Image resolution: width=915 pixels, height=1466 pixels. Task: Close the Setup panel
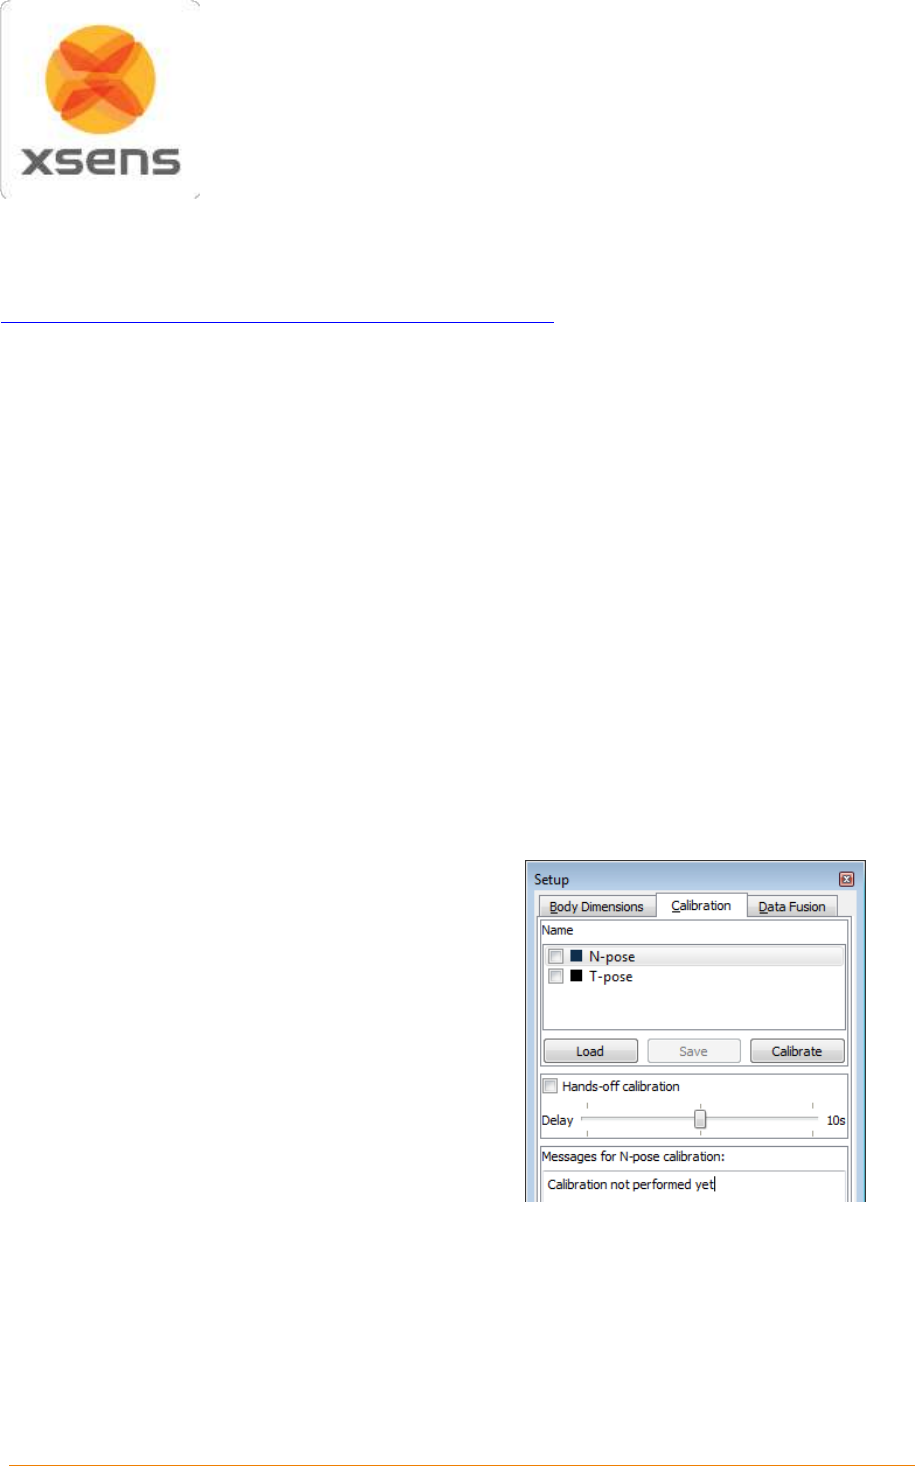846,879
